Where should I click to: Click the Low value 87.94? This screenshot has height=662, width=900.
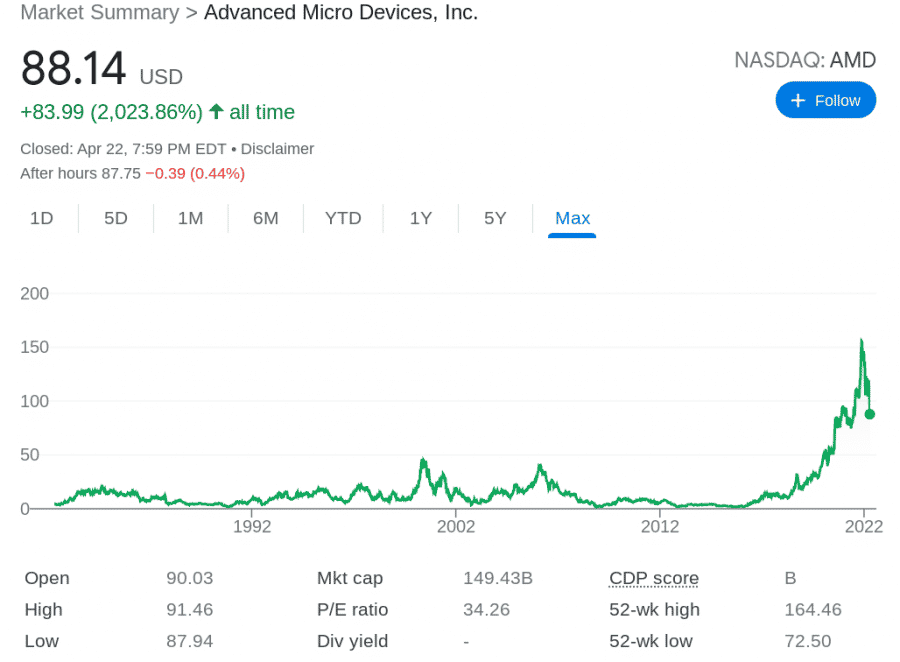point(189,641)
